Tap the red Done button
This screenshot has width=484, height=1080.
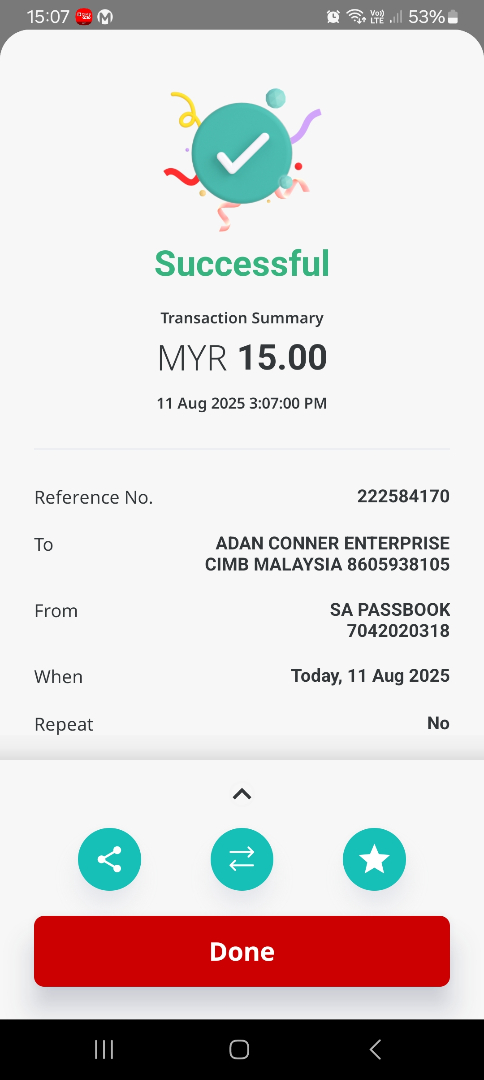tap(242, 951)
